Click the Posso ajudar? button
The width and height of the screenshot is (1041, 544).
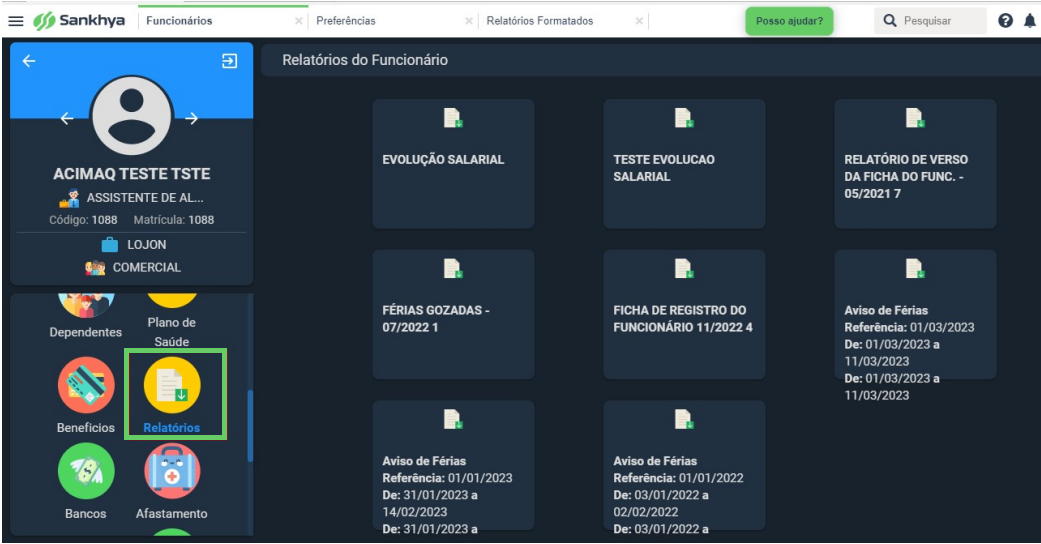(789, 21)
